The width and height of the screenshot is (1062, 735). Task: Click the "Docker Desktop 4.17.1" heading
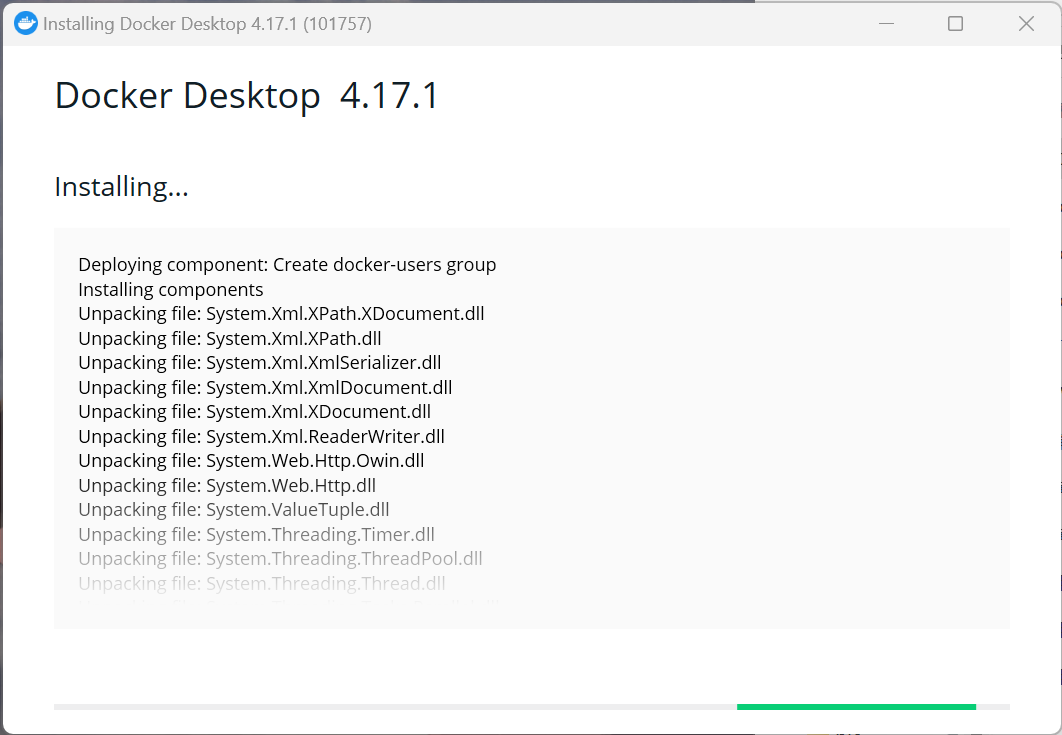pos(247,95)
